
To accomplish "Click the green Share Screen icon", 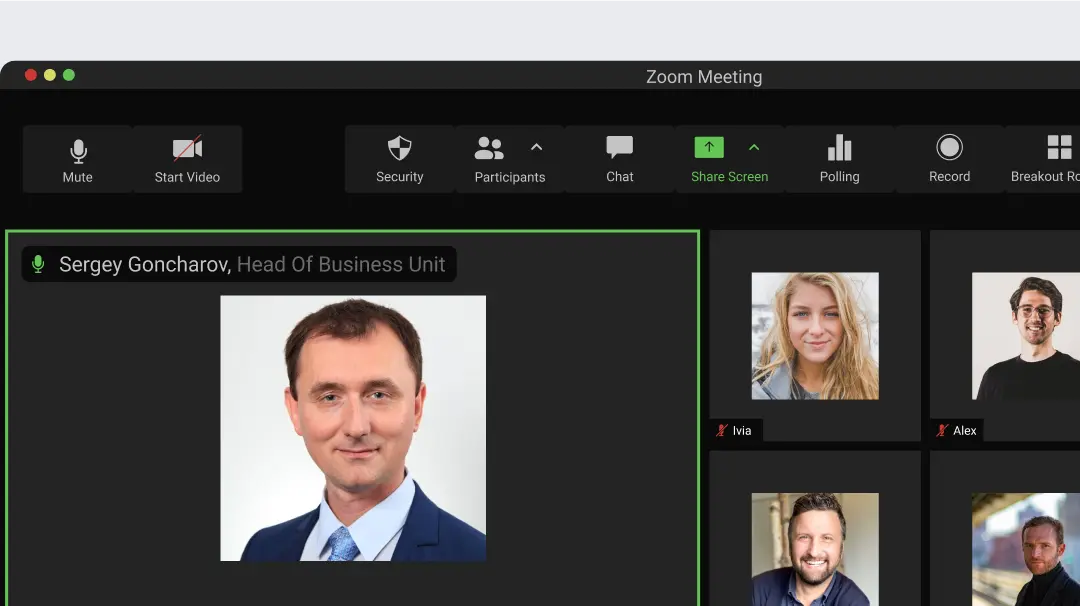I will click(709, 148).
